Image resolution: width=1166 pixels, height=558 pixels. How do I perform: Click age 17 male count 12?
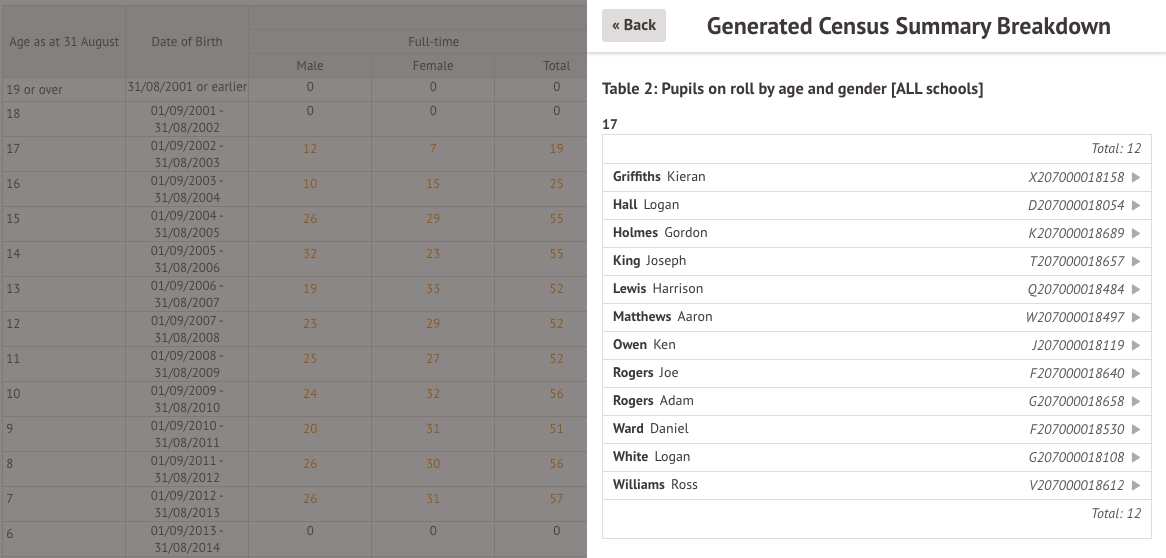pyautogui.click(x=310, y=149)
